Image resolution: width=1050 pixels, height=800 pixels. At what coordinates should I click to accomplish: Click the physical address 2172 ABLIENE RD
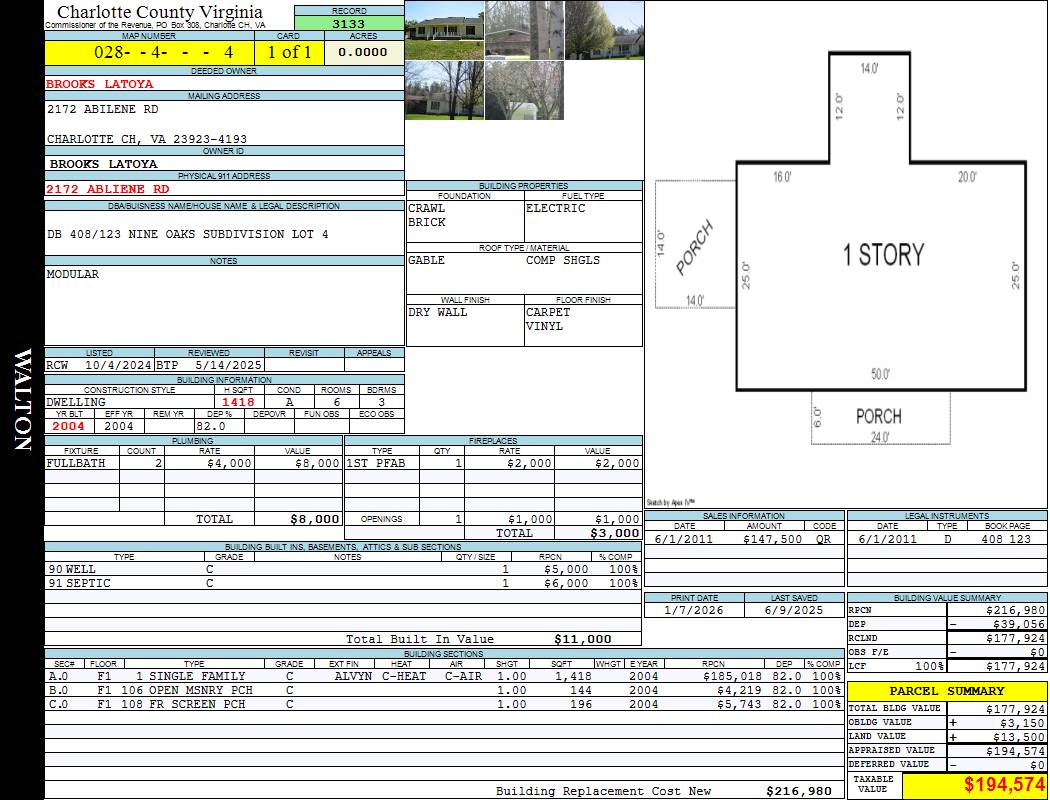pyautogui.click(x=108, y=189)
